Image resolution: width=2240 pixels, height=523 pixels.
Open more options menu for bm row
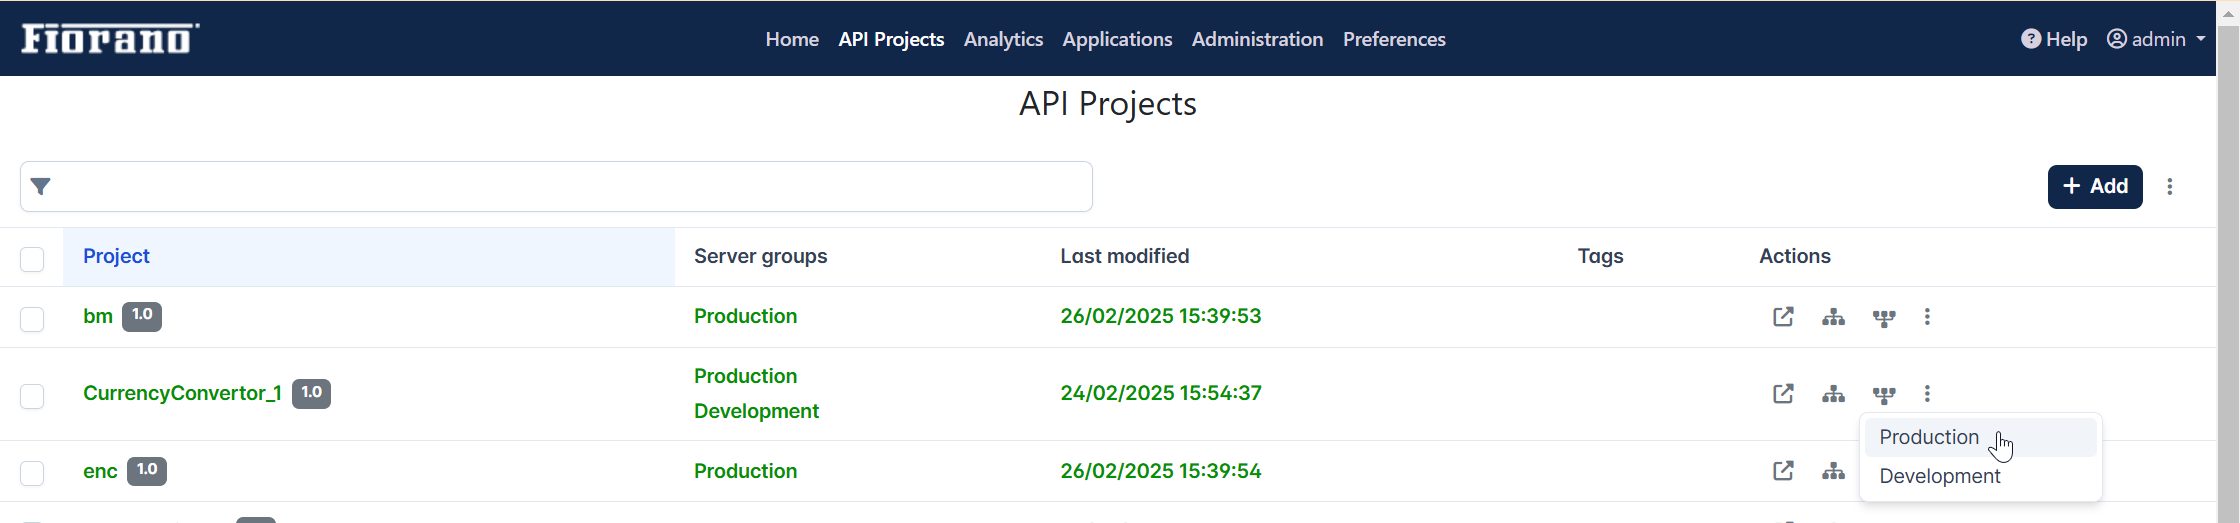[x=1927, y=317]
